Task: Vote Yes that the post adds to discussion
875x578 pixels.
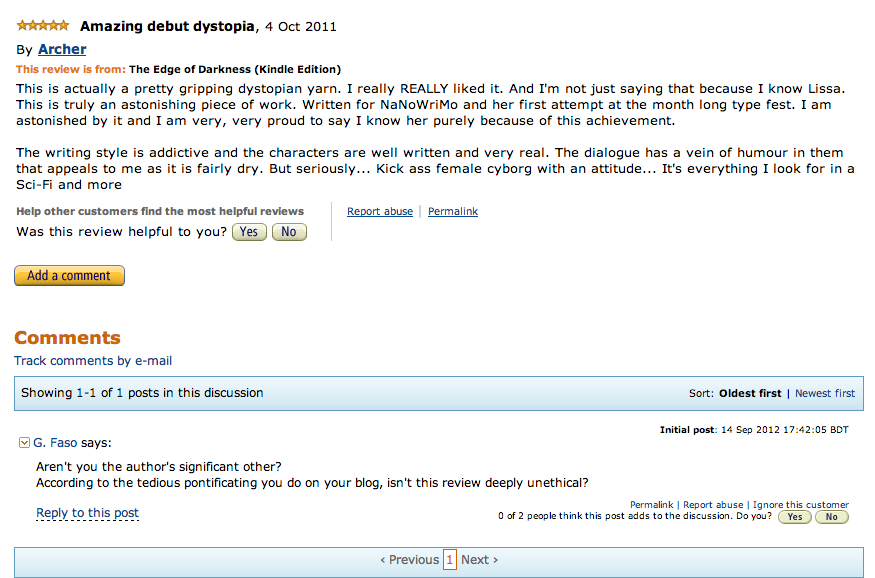Action: 794,517
